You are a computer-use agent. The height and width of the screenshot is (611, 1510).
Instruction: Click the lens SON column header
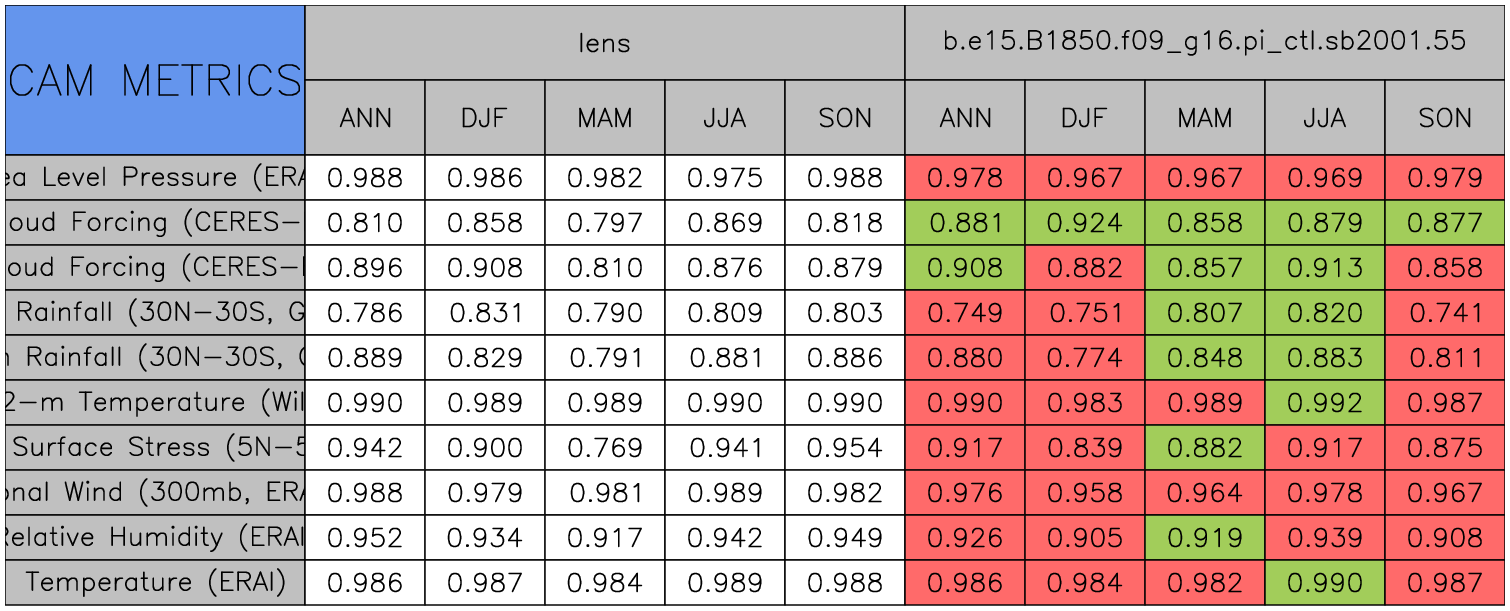[x=845, y=118]
